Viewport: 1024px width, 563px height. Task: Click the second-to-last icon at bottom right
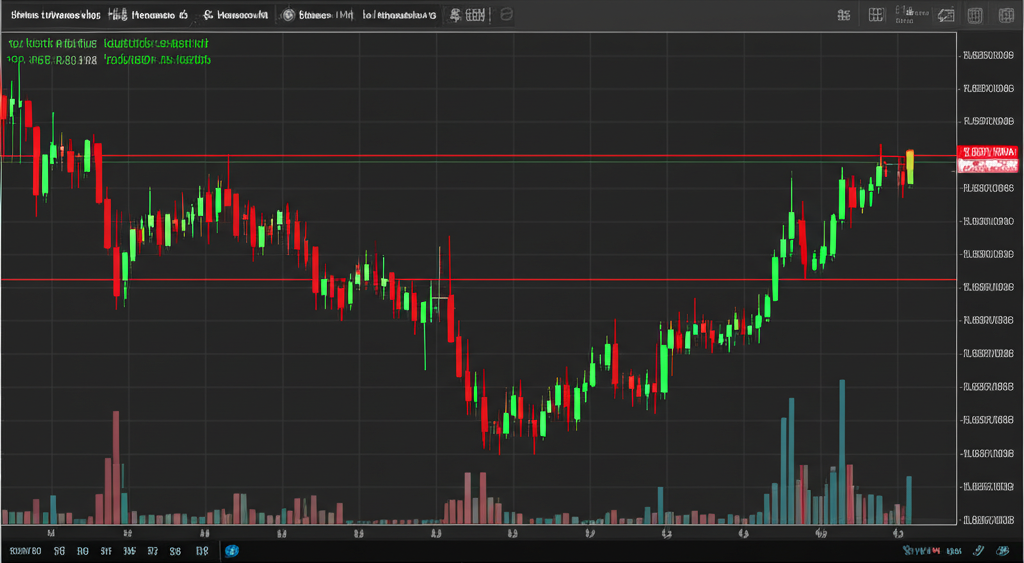(x=979, y=551)
